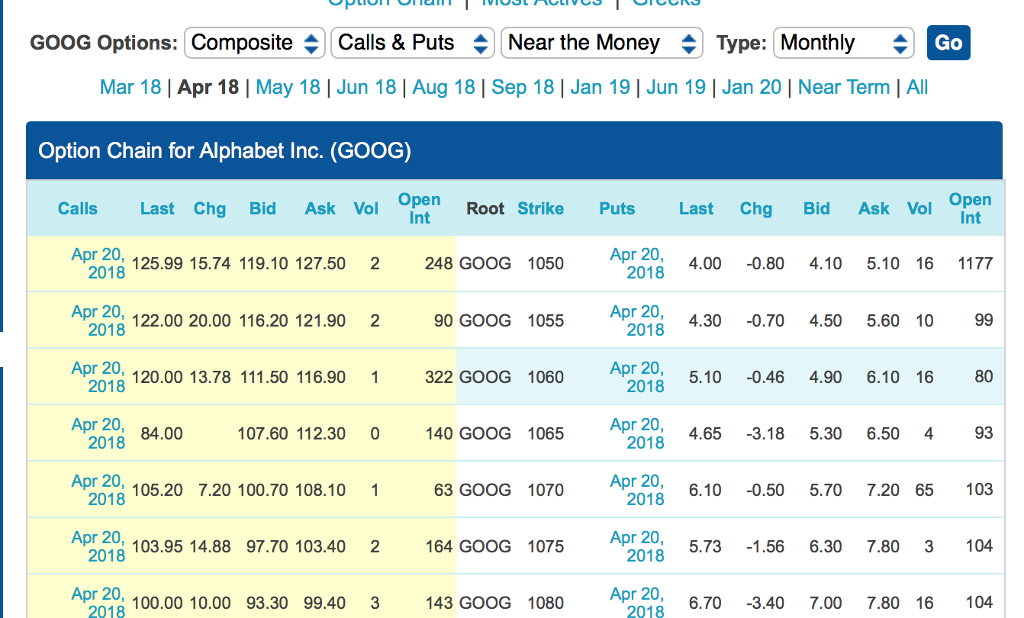Click the stepper arrows on the Monthly selector
This screenshot has height=618, width=1024.
(898, 43)
